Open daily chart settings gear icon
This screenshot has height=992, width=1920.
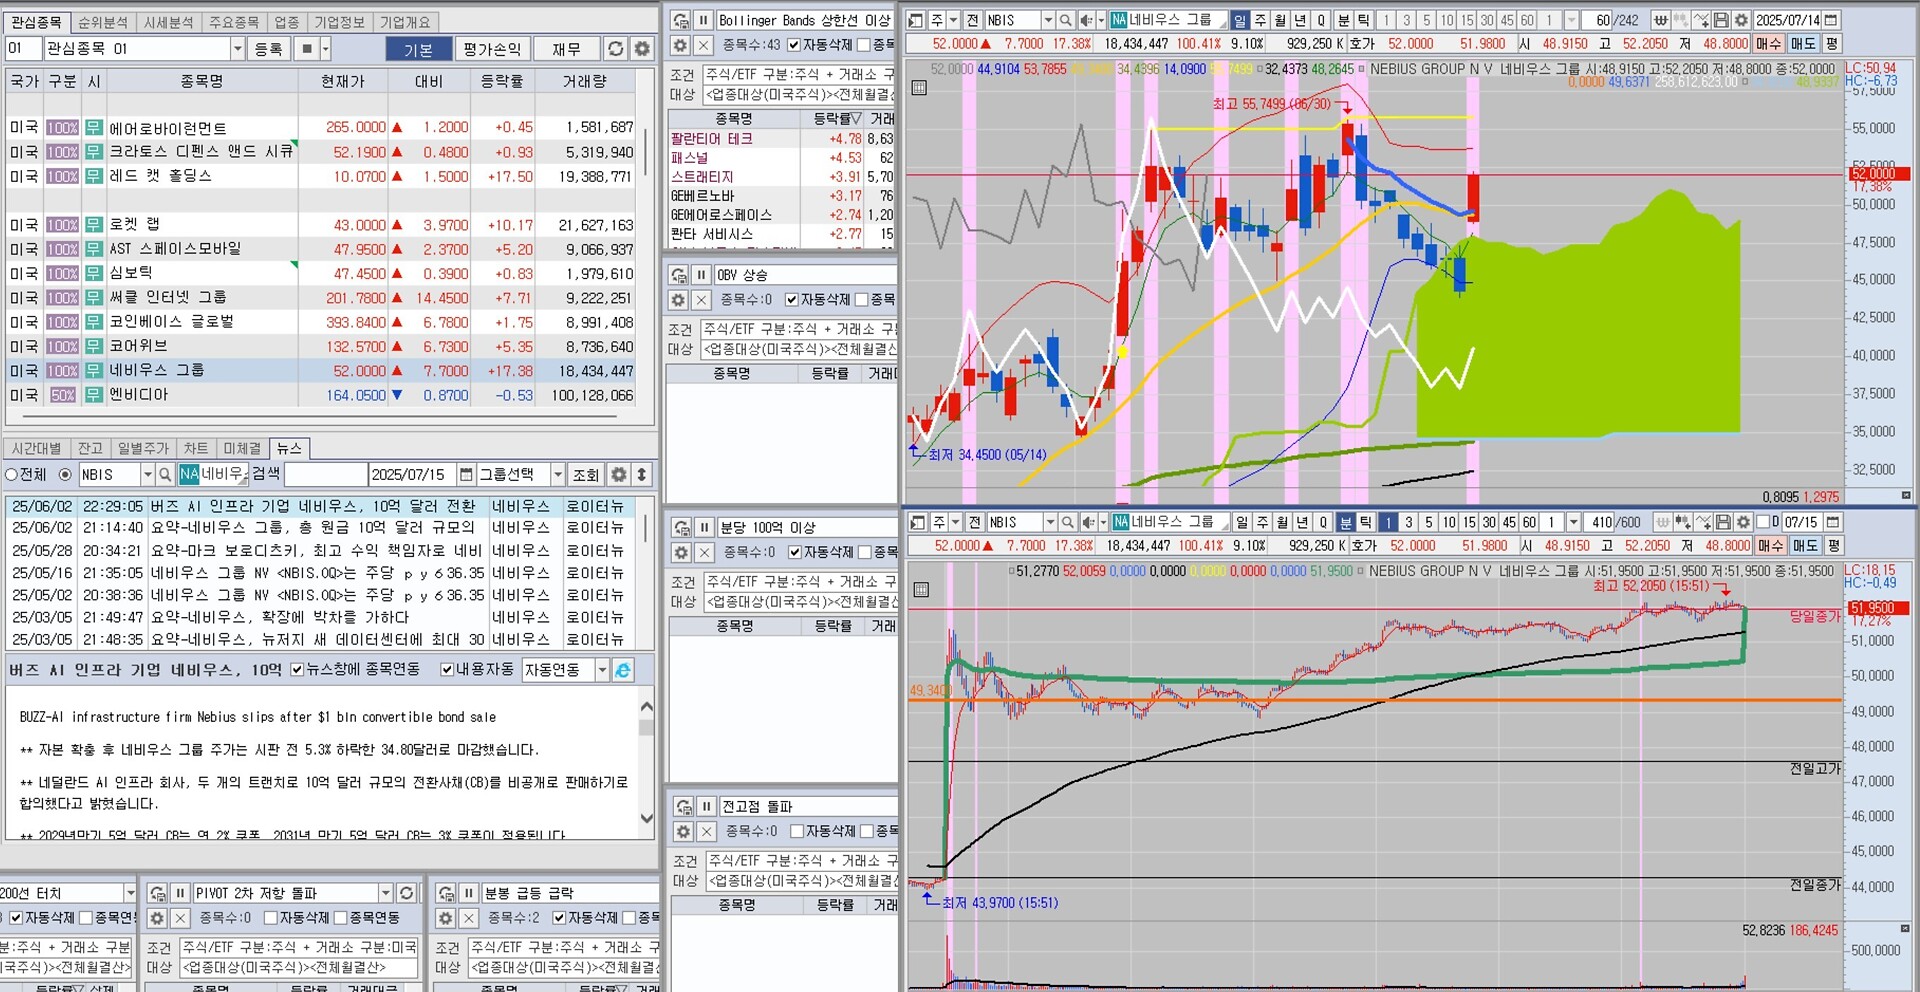(x=1741, y=20)
